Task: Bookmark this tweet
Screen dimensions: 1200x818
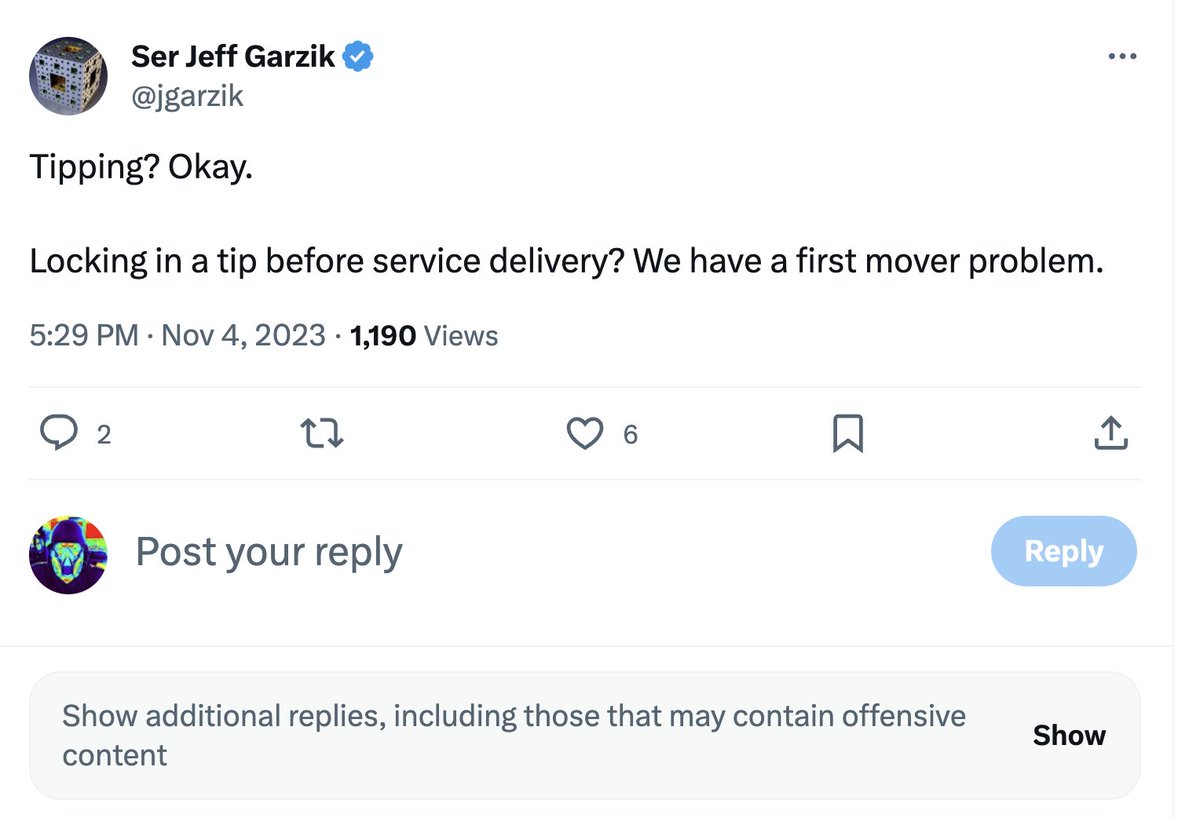Action: pyautogui.click(x=847, y=434)
